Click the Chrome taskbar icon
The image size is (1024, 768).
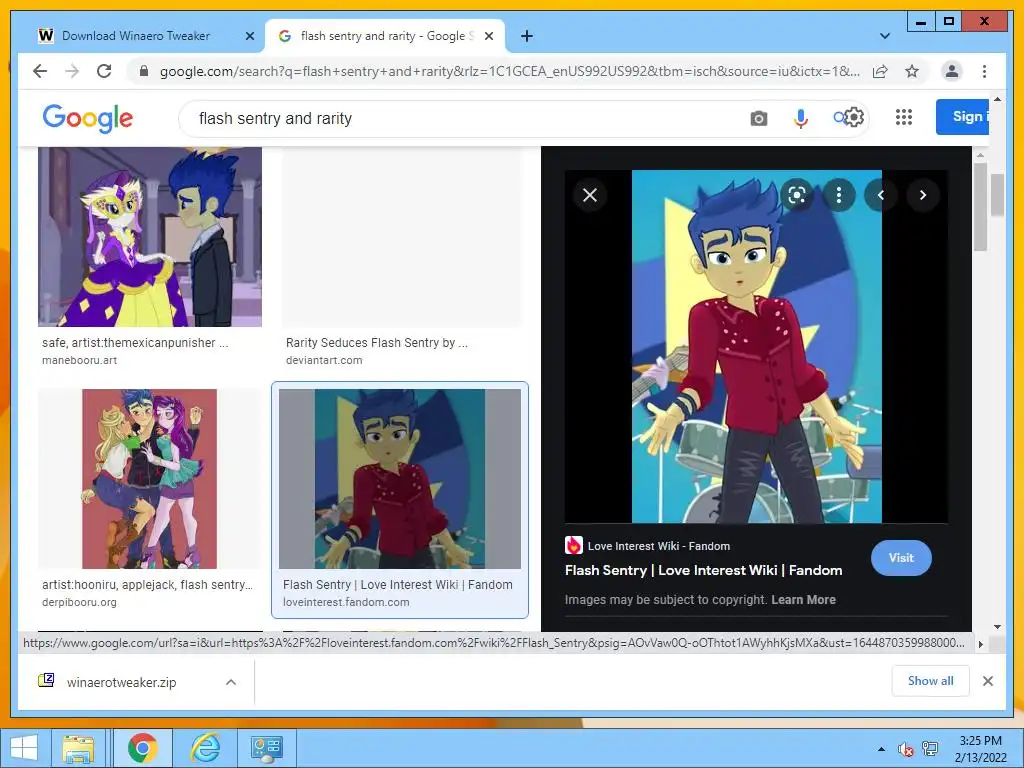[x=142, y=748]
